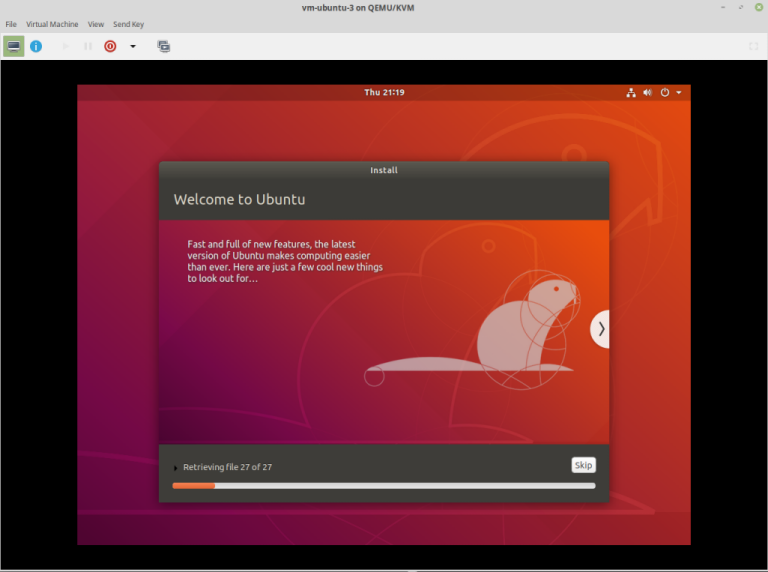The image size is (768, 572).
Task: Open the Thu 21:19 clock calendar
Action: (x=384, y=92)
